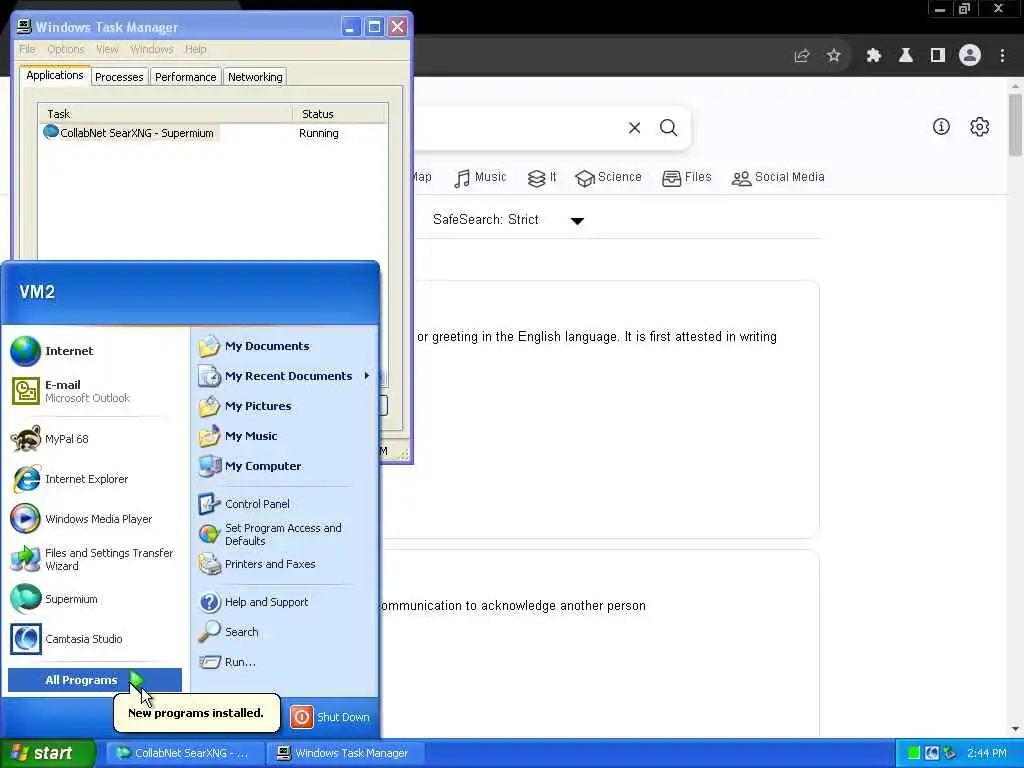Open Search from Start menu
Image resolution: width=1024 pixels, height=768 pixels.
(x=229, y=632)
